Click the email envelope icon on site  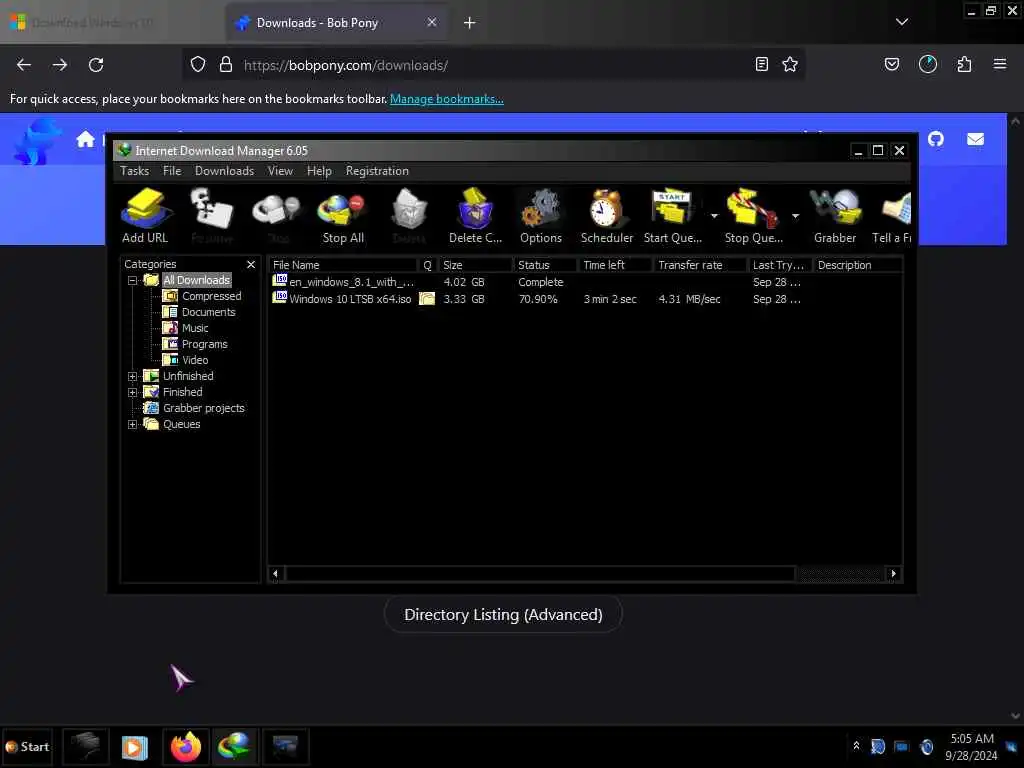(x=975, y=139)
